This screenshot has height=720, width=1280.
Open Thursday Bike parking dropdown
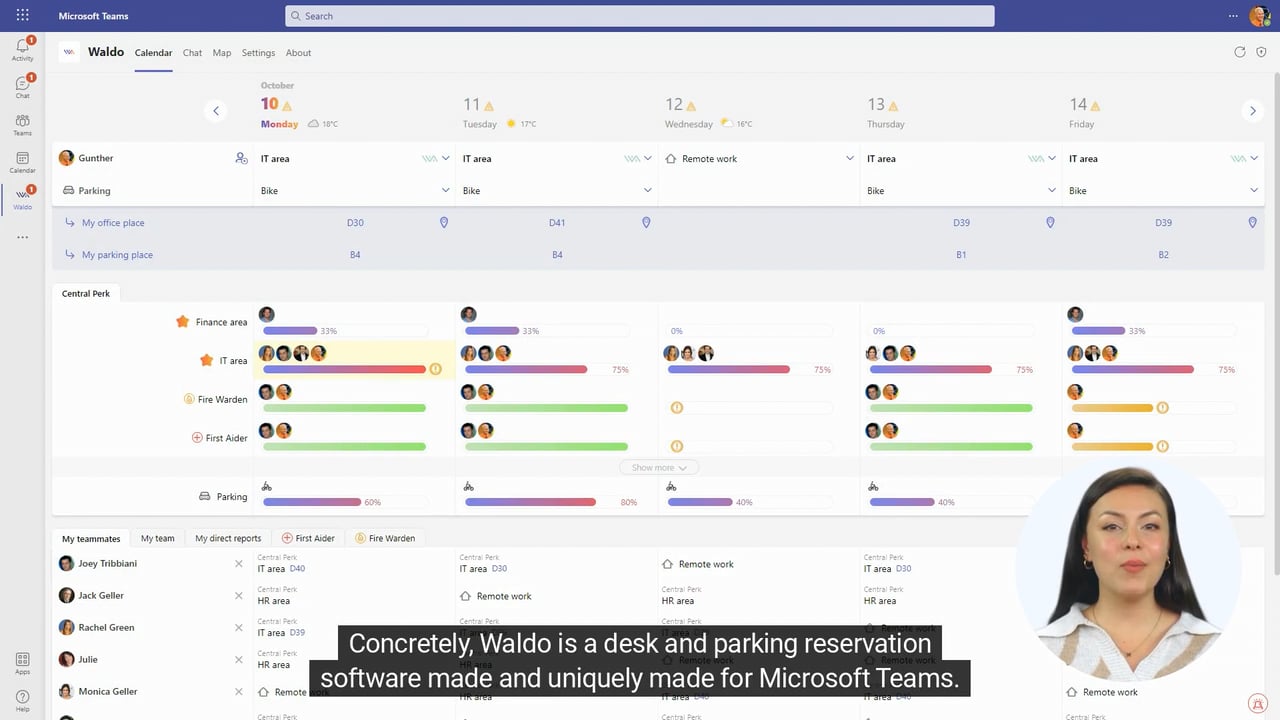1052,191
